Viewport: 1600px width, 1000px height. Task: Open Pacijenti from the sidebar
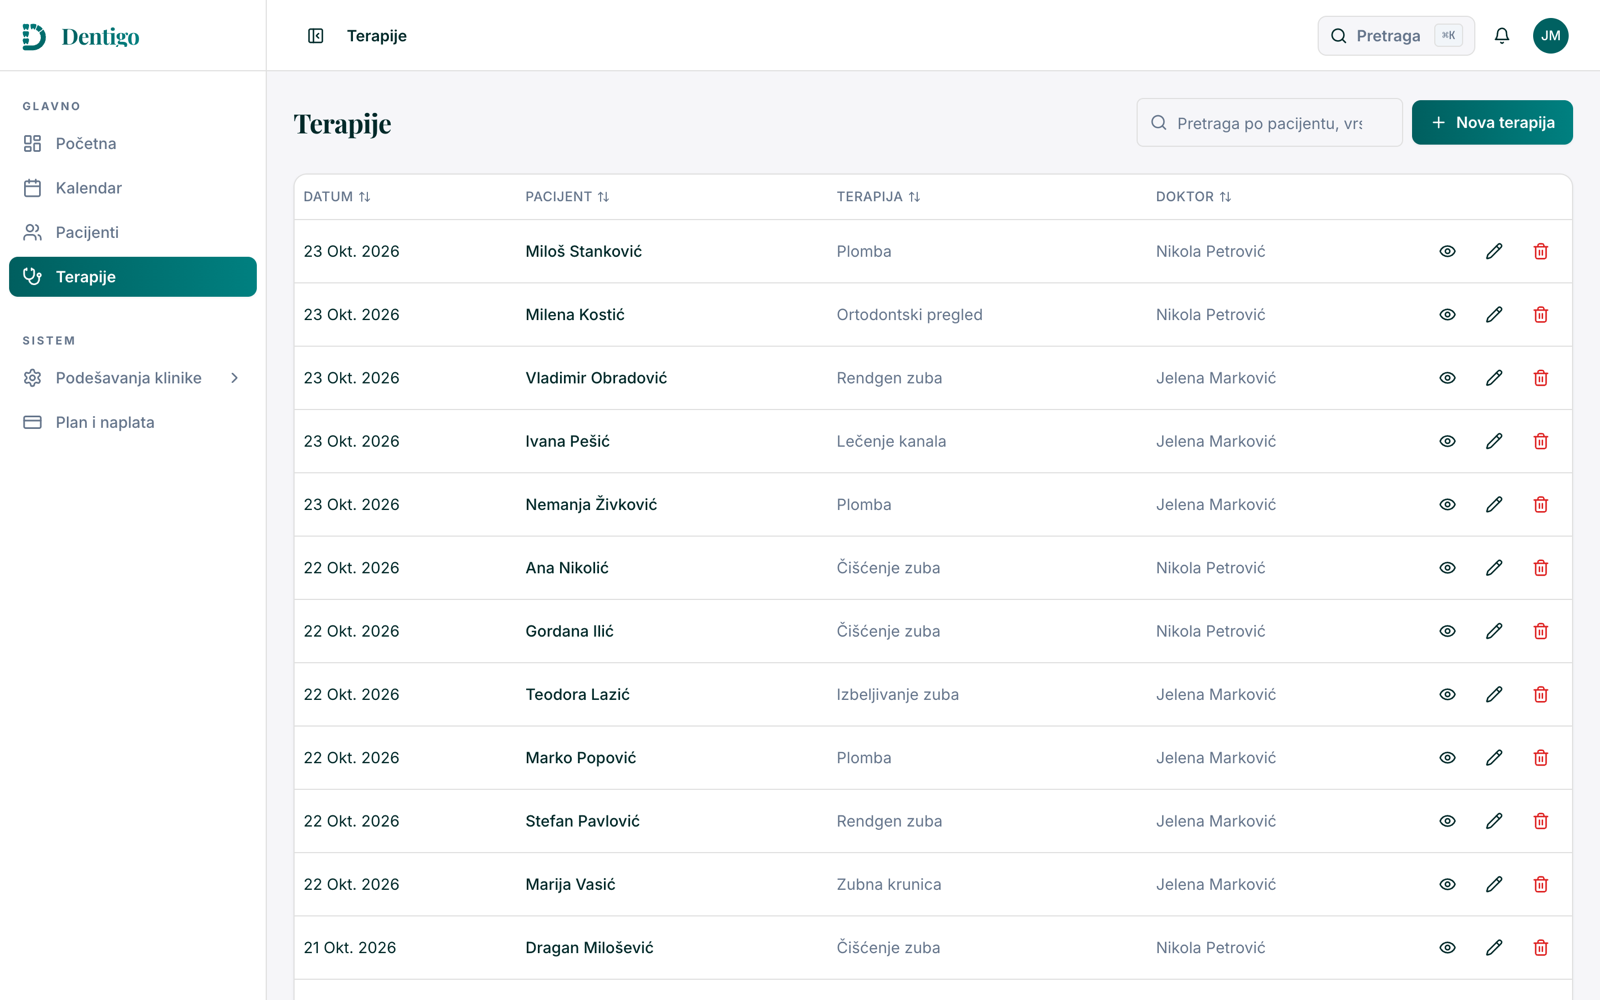133,232
